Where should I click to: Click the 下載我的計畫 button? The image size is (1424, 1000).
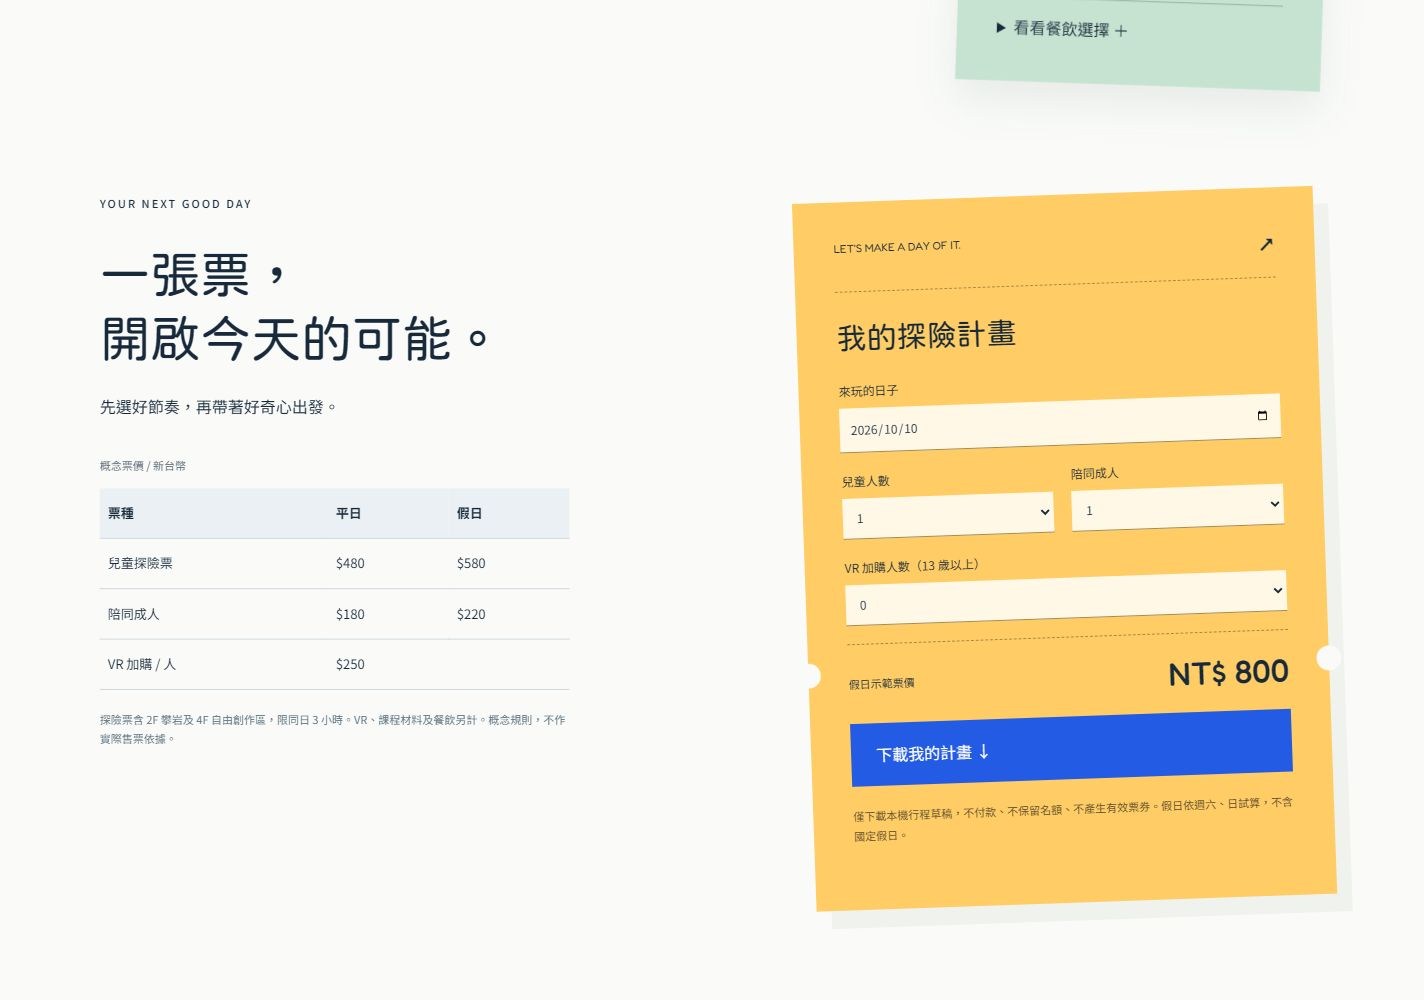1071,747
